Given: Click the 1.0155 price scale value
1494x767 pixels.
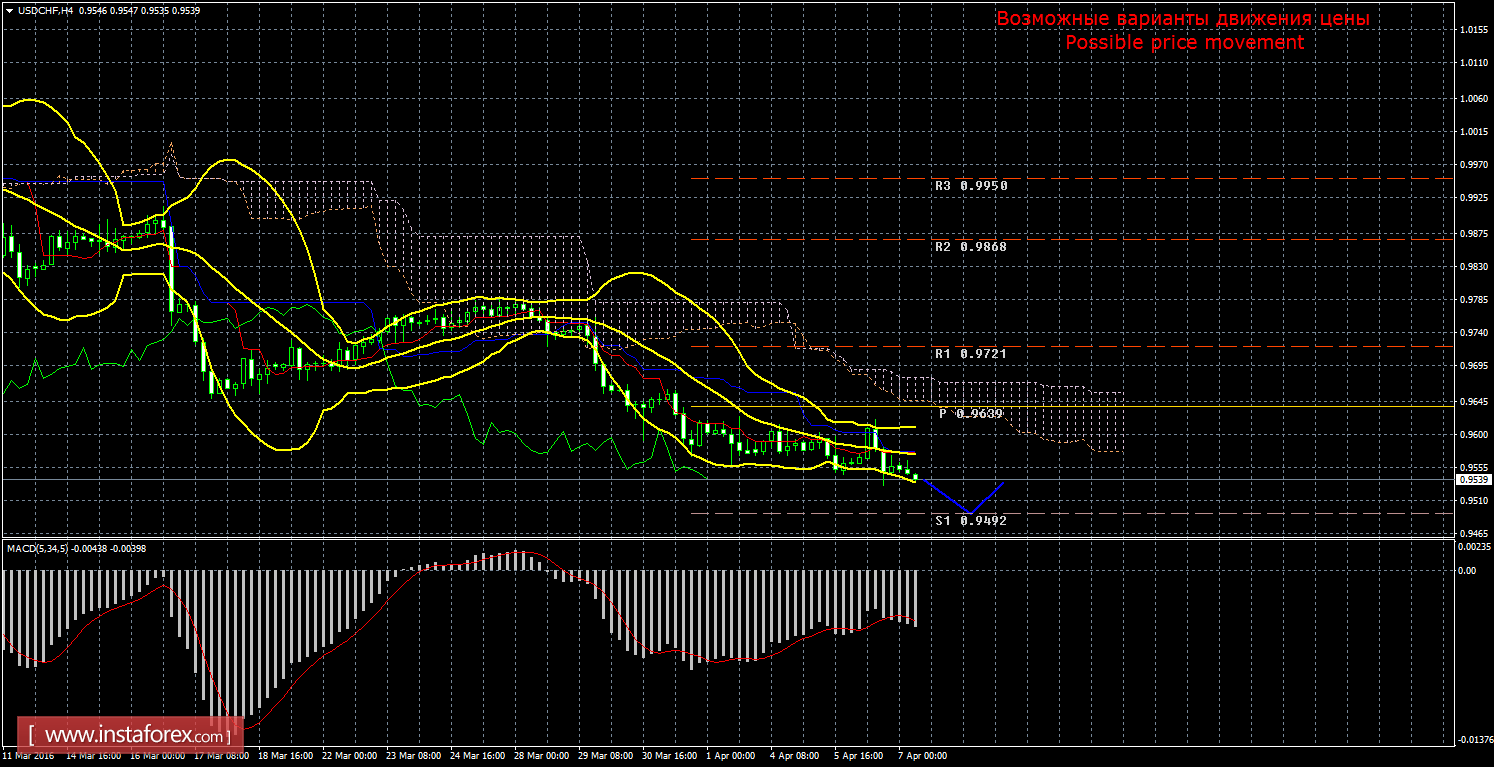Looking at the screenshot, I should 1472,30.
